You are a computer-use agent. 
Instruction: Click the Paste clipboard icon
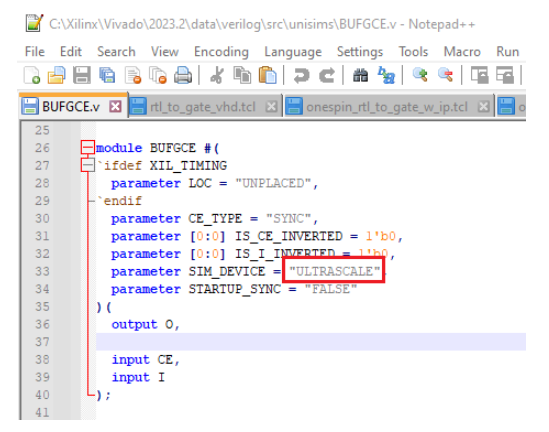click(267, 75)
